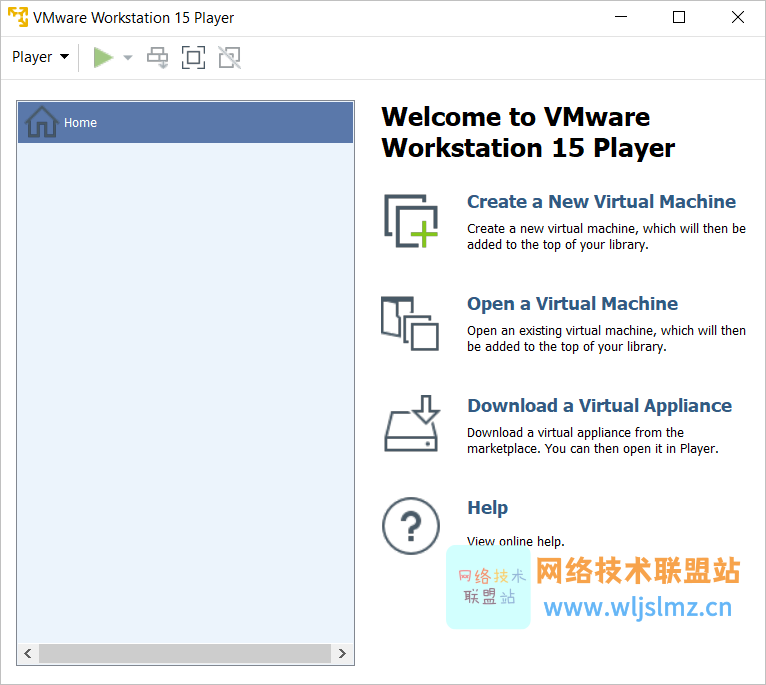Screen dimensions: 766x685
Task: Minimize the VMware Player window
Action: pyautogui.click(x=621, y=17)
